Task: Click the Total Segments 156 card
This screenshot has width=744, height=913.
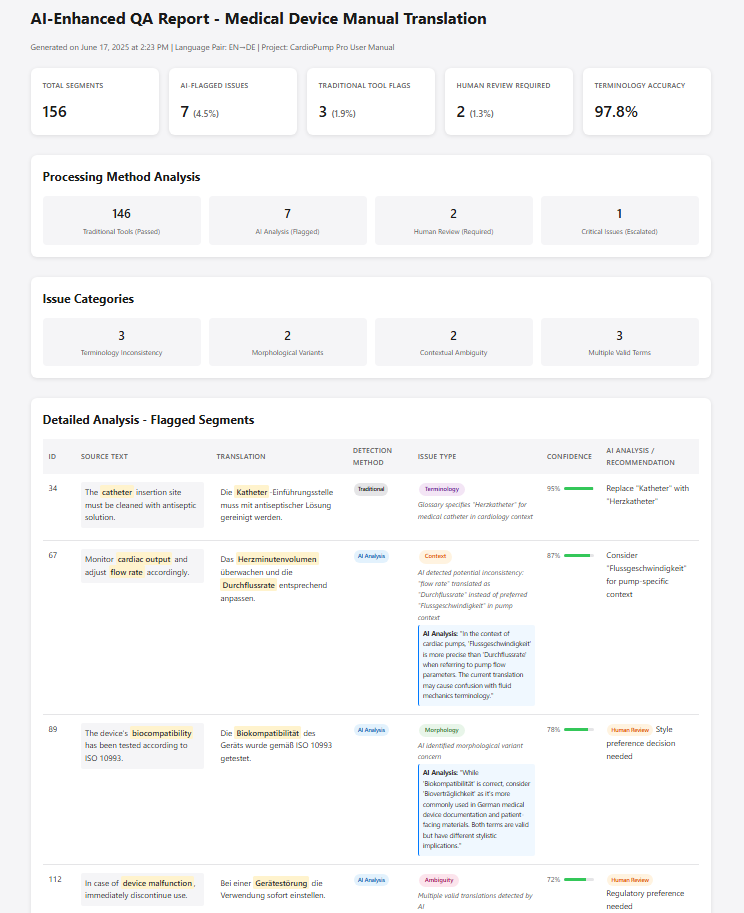Action: point(95,101)
